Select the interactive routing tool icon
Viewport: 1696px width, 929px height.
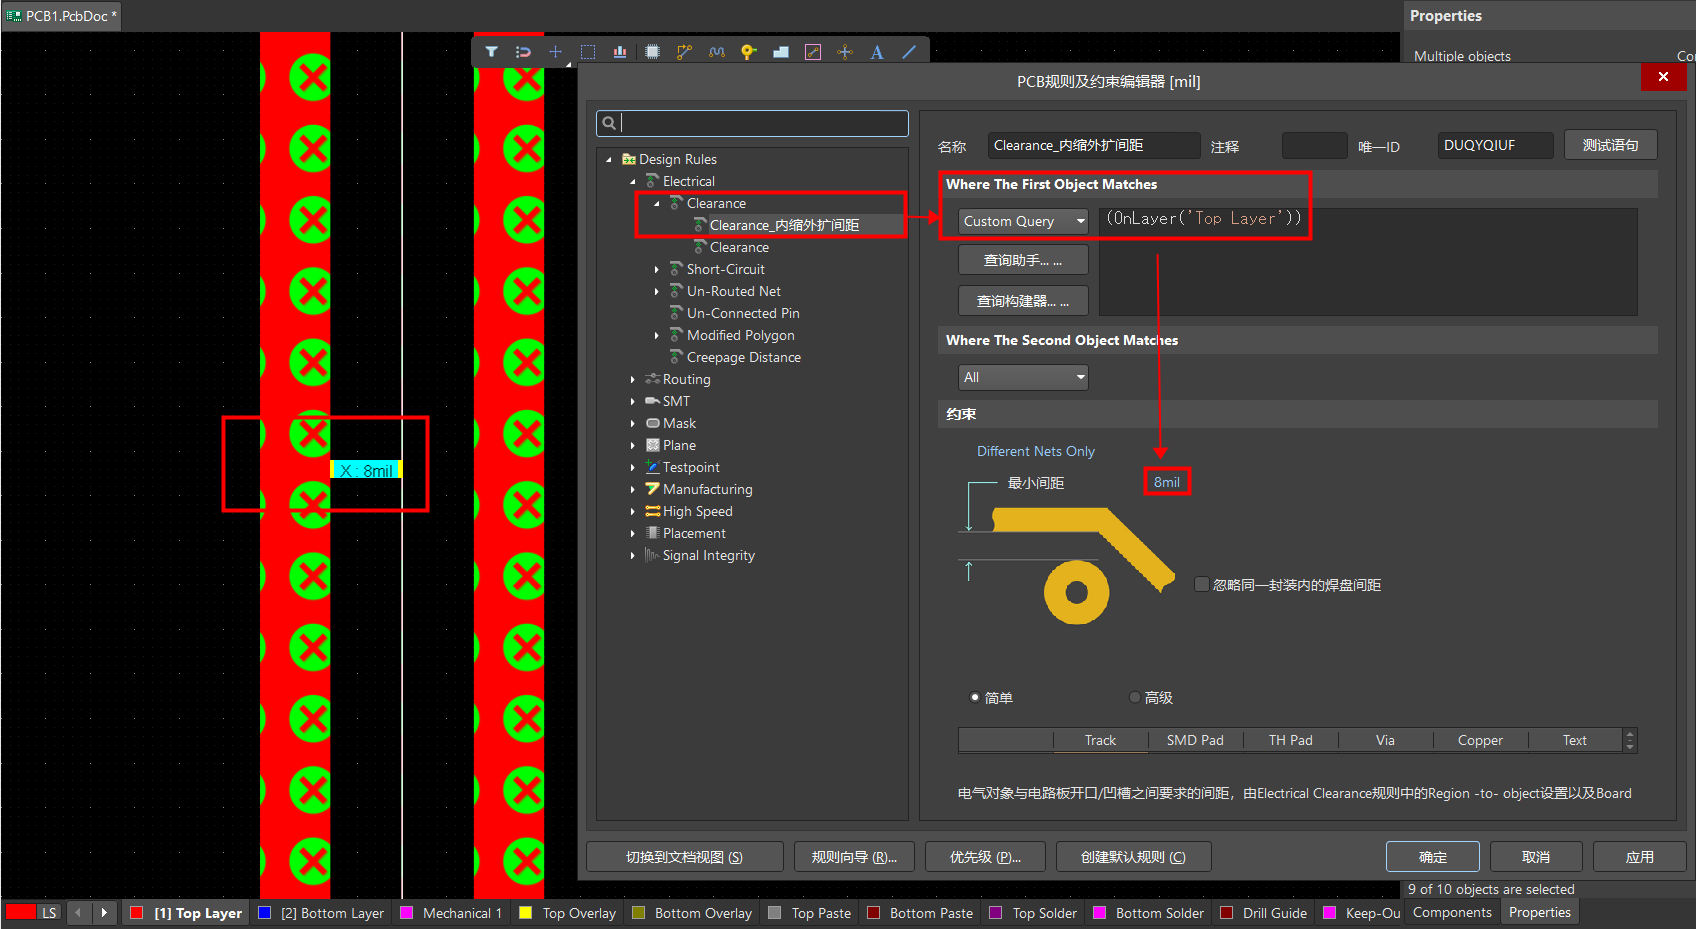click(x=684, y=52)
